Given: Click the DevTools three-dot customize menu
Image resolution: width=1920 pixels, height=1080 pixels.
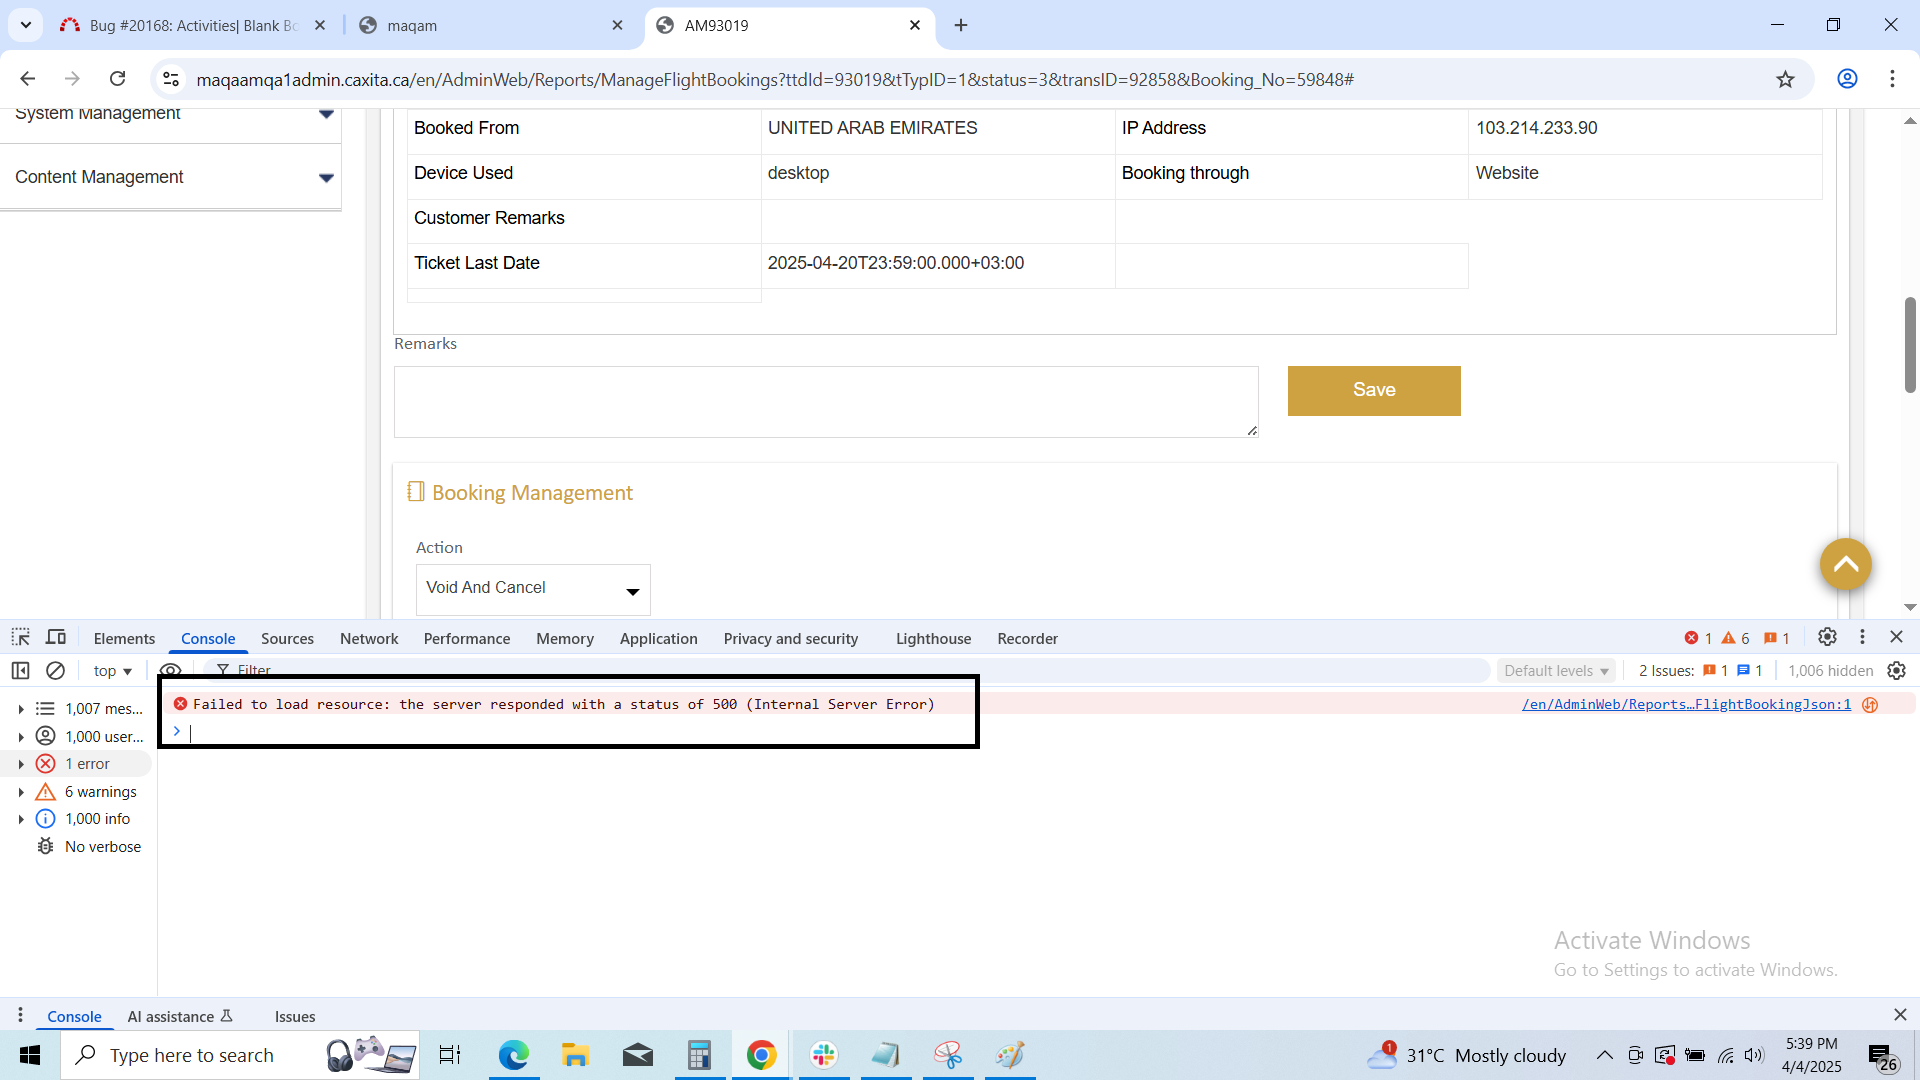Looking at the screenshot, I should [x=1862, y=637].
